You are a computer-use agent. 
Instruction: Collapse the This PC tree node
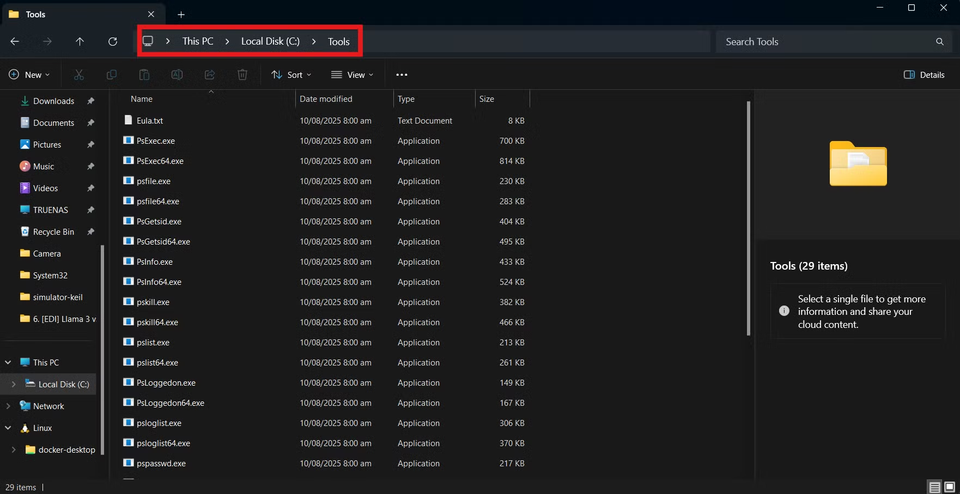coord(9,362)
